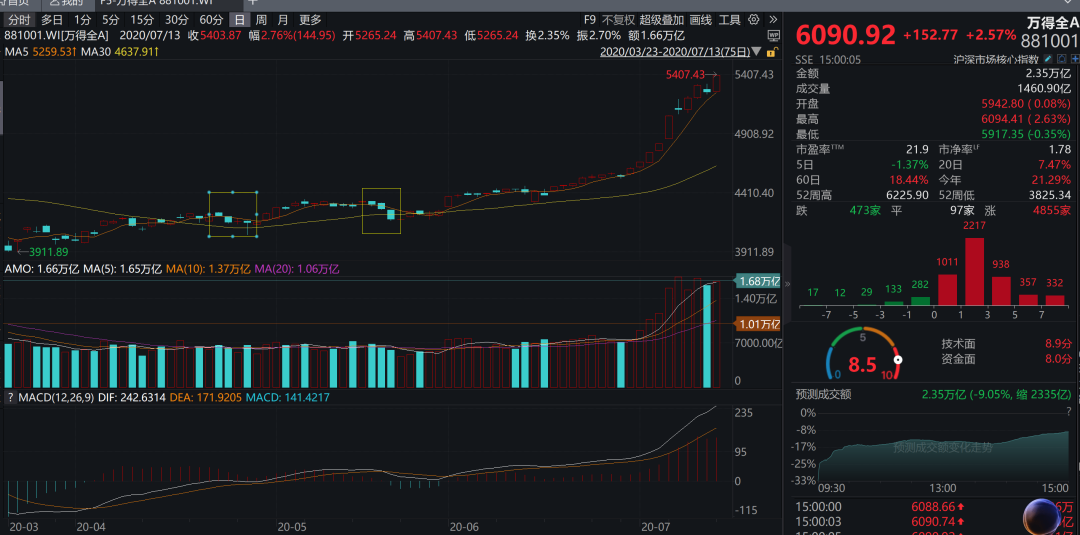Click the double-arrow toolbar overflow icon
1080x535 pixels.
773,19
